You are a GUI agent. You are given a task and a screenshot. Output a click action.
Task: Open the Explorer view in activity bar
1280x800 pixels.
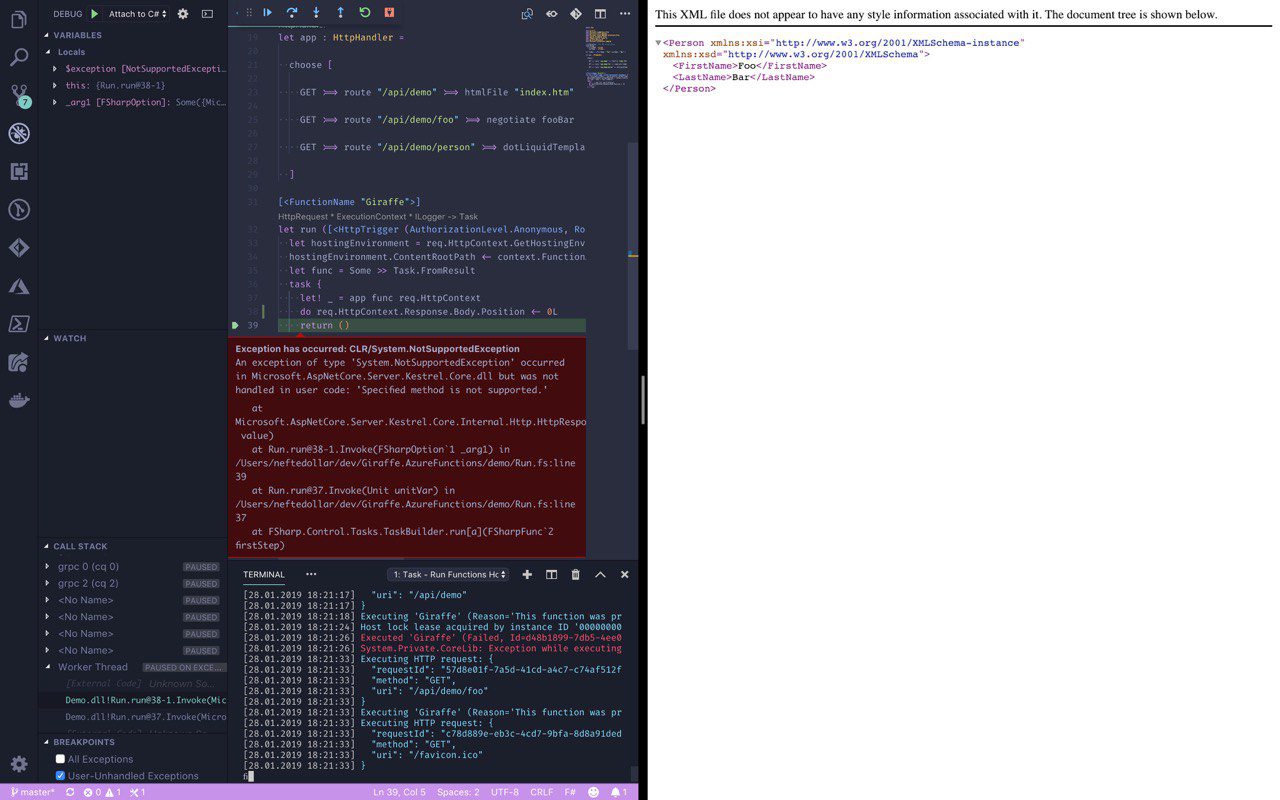pyautogui.click(x=19, y=20)
